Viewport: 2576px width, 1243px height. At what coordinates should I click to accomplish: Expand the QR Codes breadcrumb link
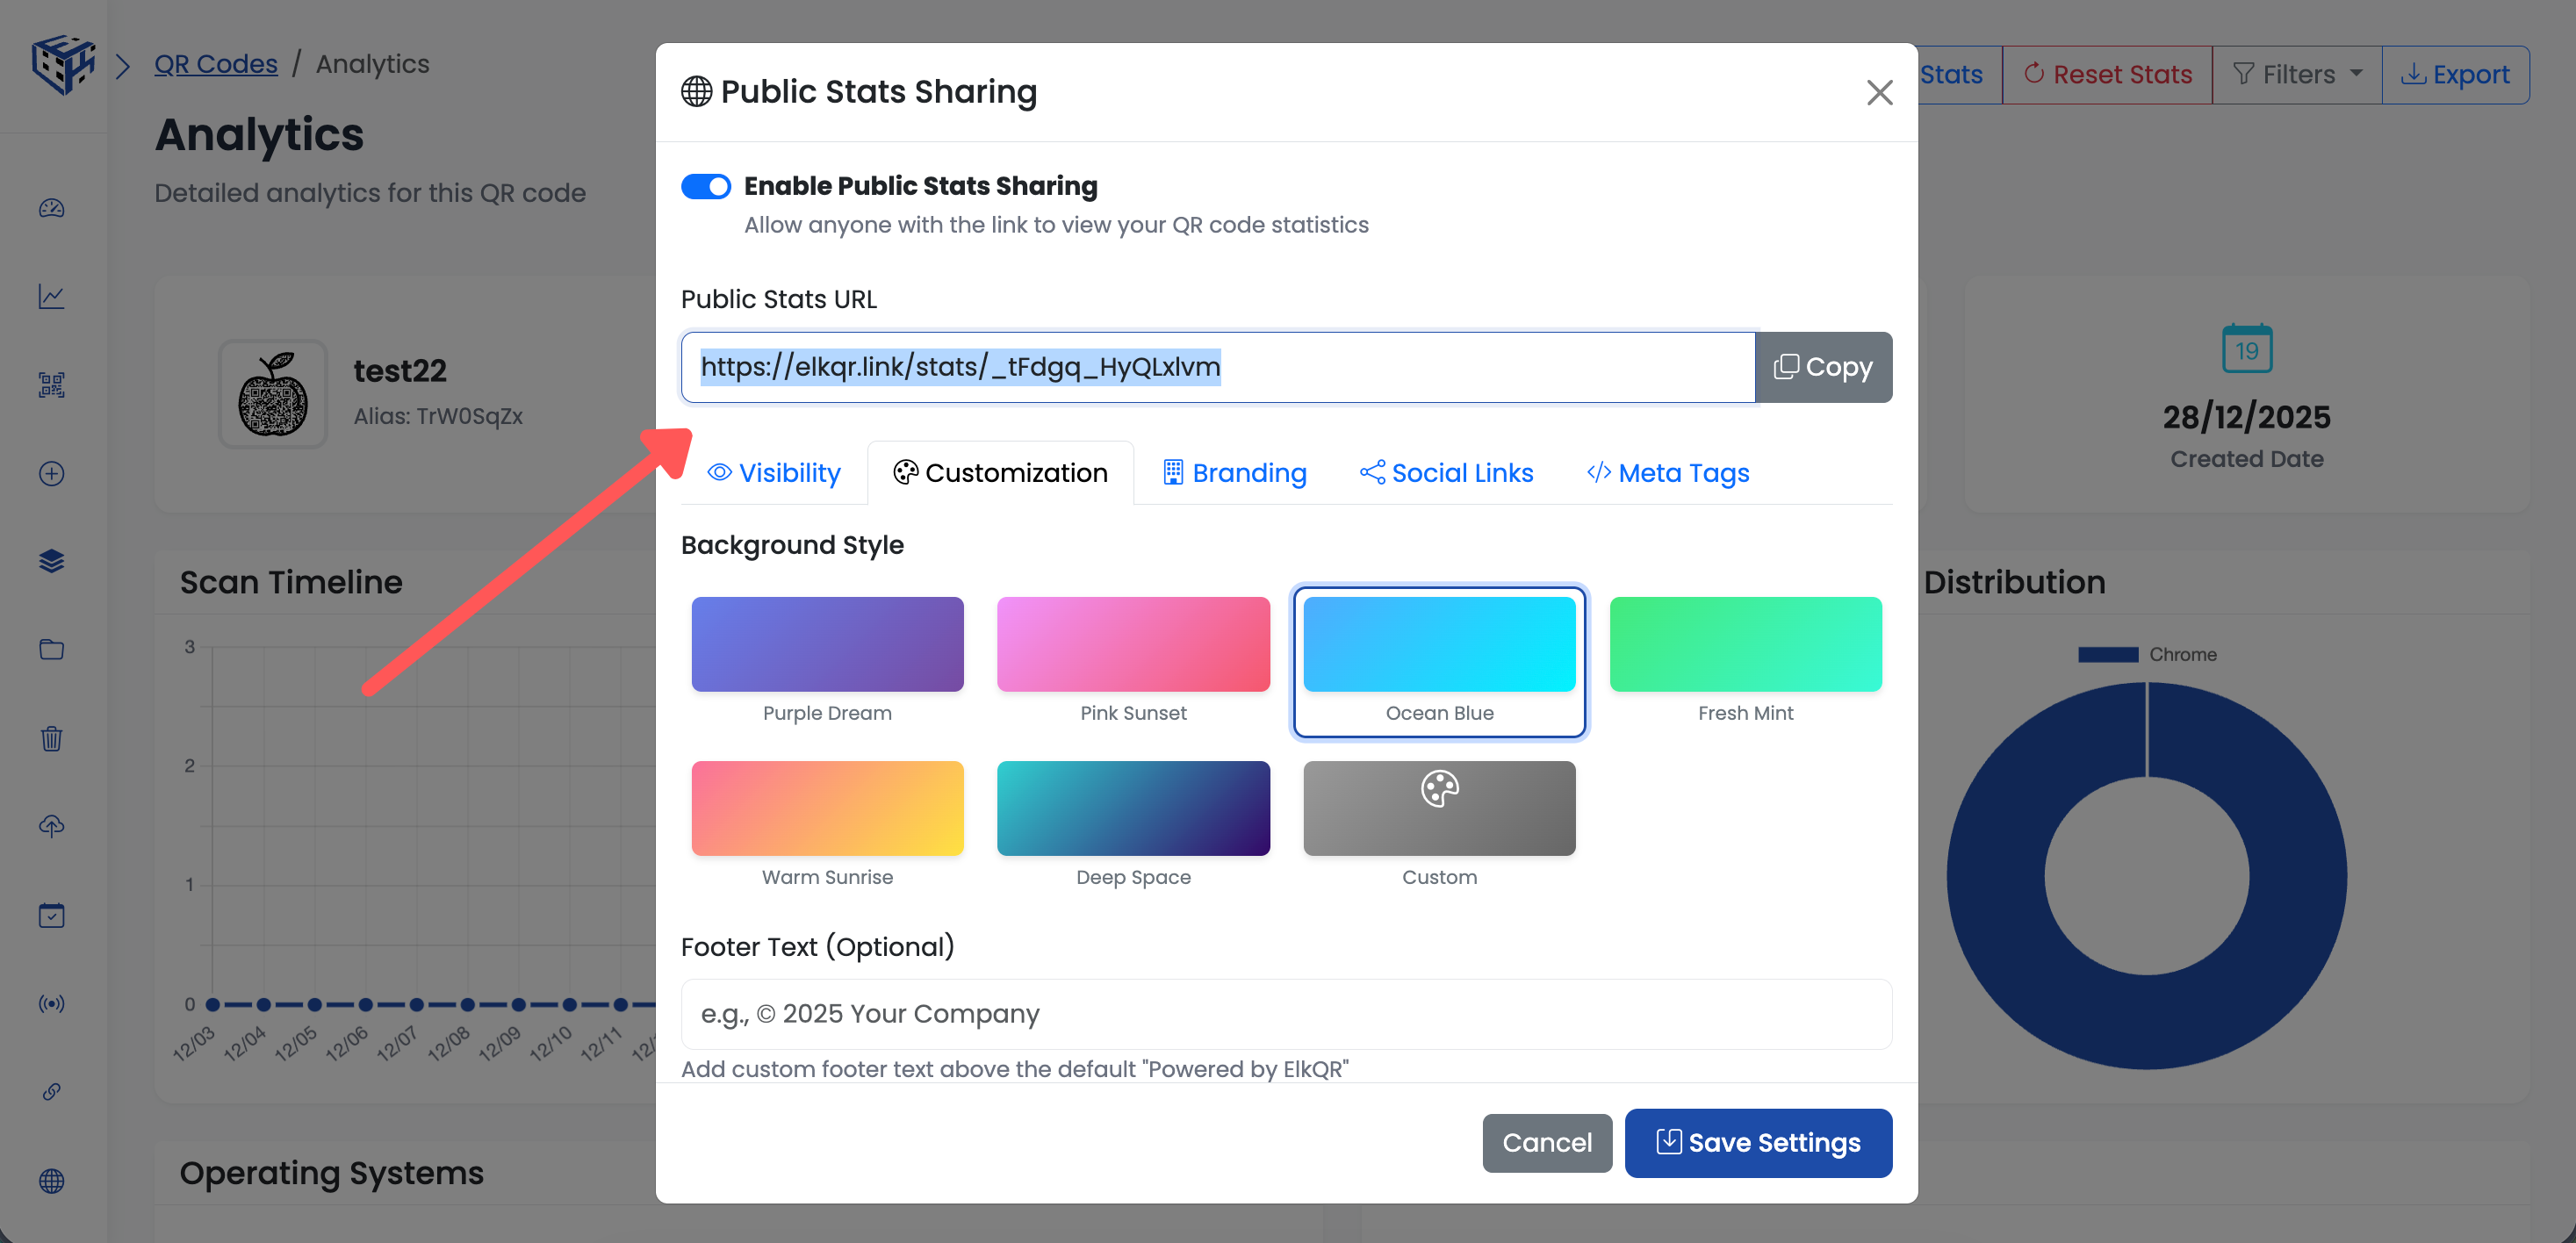(216, 63)
